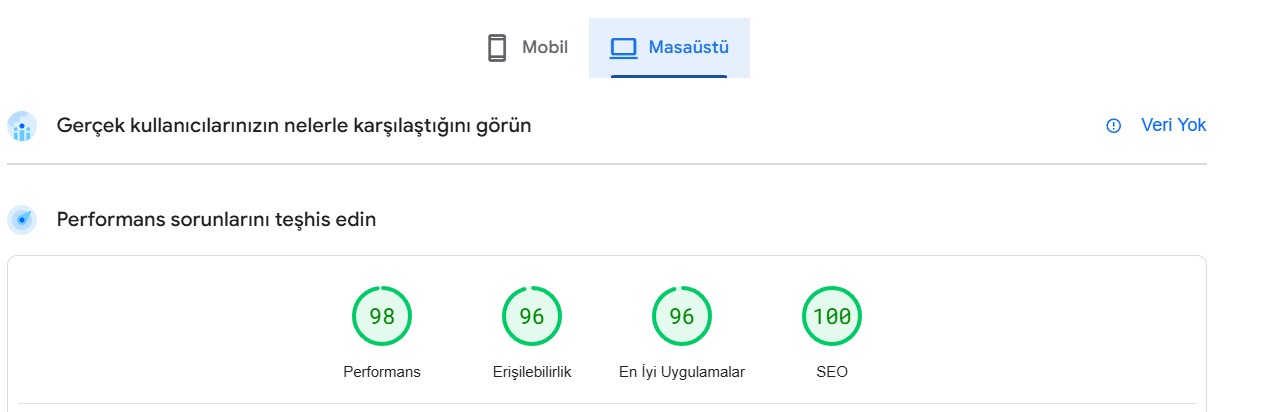Click the "Gerçek kullanıcılarınızın nelerle karşılaştığını görün" heading
The image size is (1286, 412).
(294, 126)
